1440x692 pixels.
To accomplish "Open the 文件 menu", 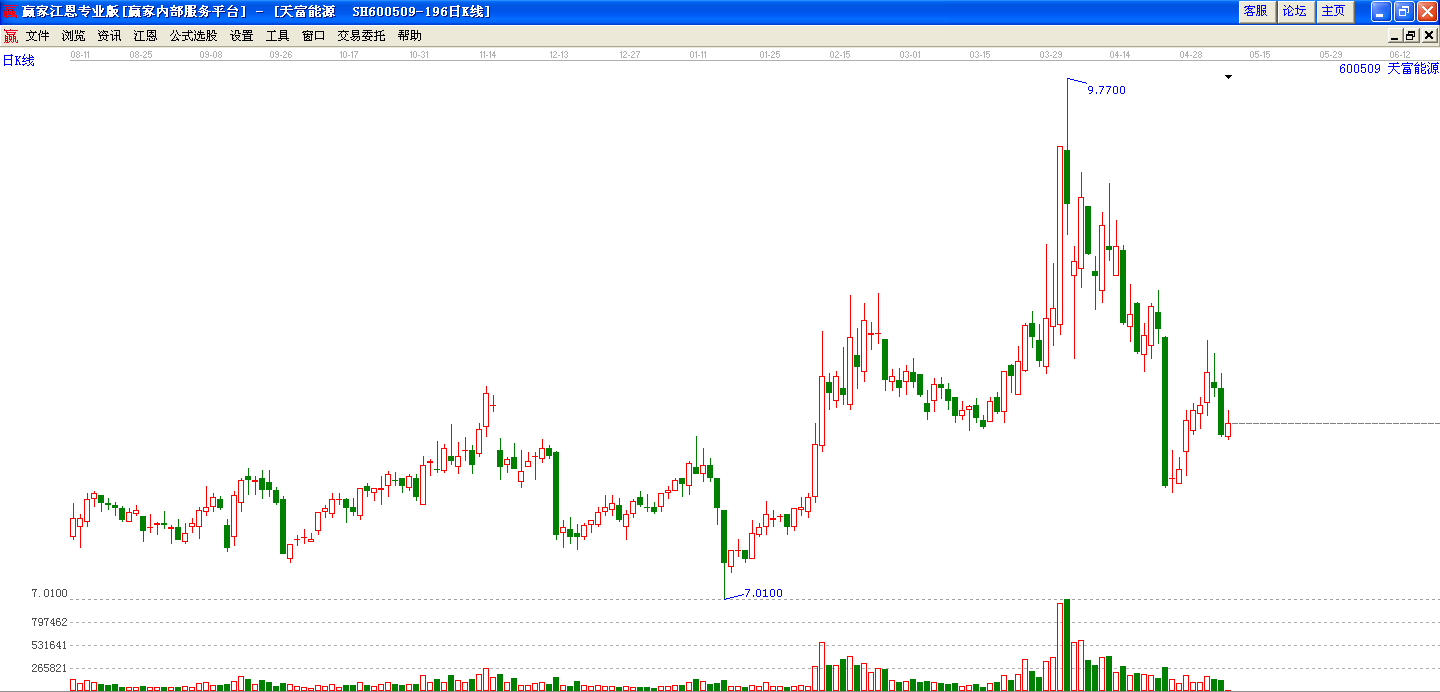I will (x=38, y=36).
